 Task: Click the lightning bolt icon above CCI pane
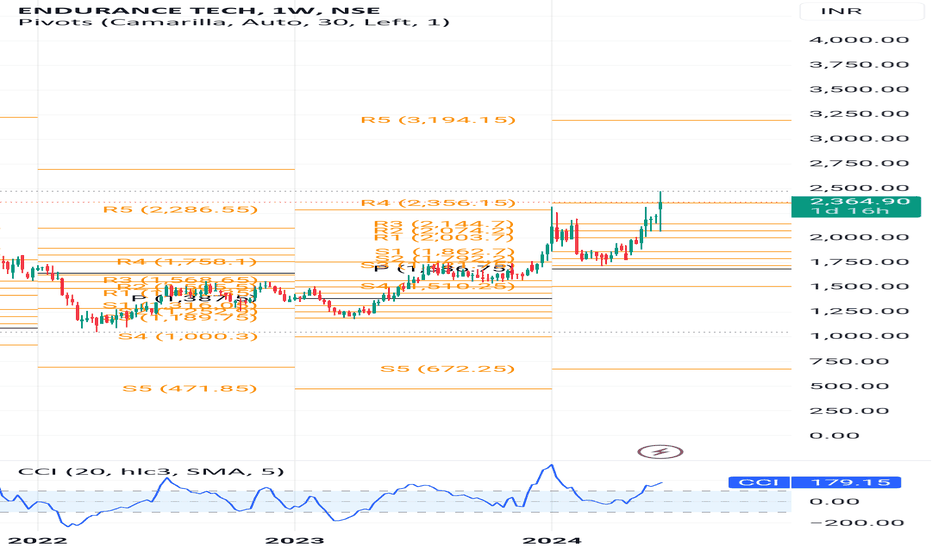[x=660, y=452]
